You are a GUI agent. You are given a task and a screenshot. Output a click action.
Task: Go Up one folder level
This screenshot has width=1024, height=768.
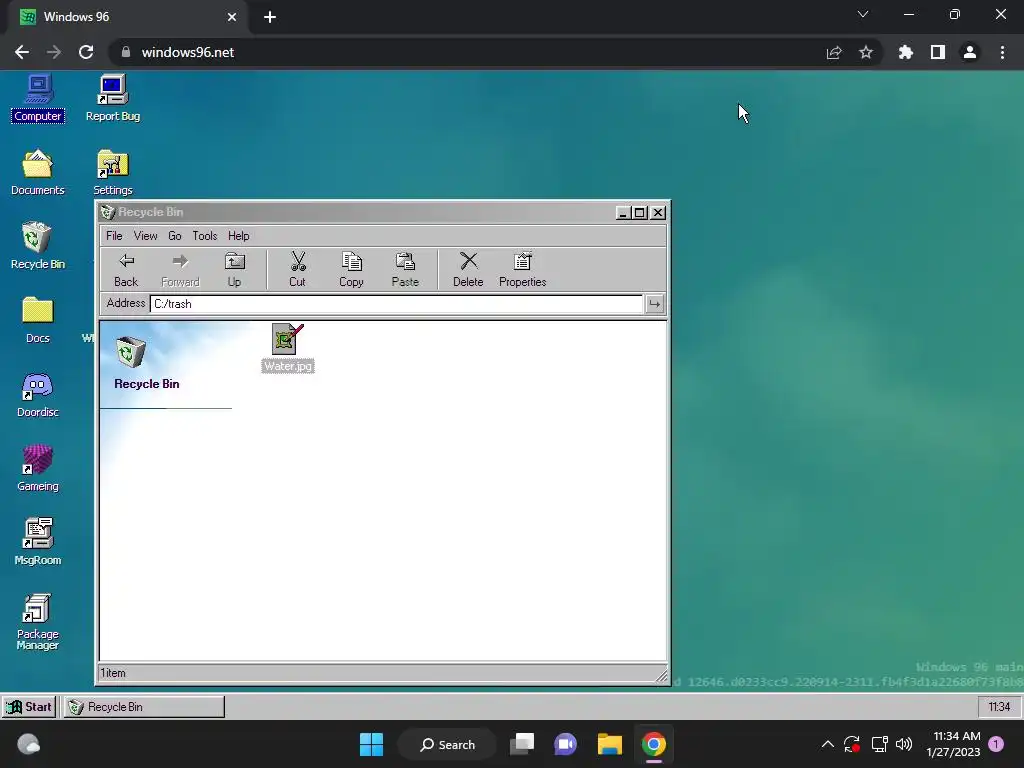(x=234, y=270)
